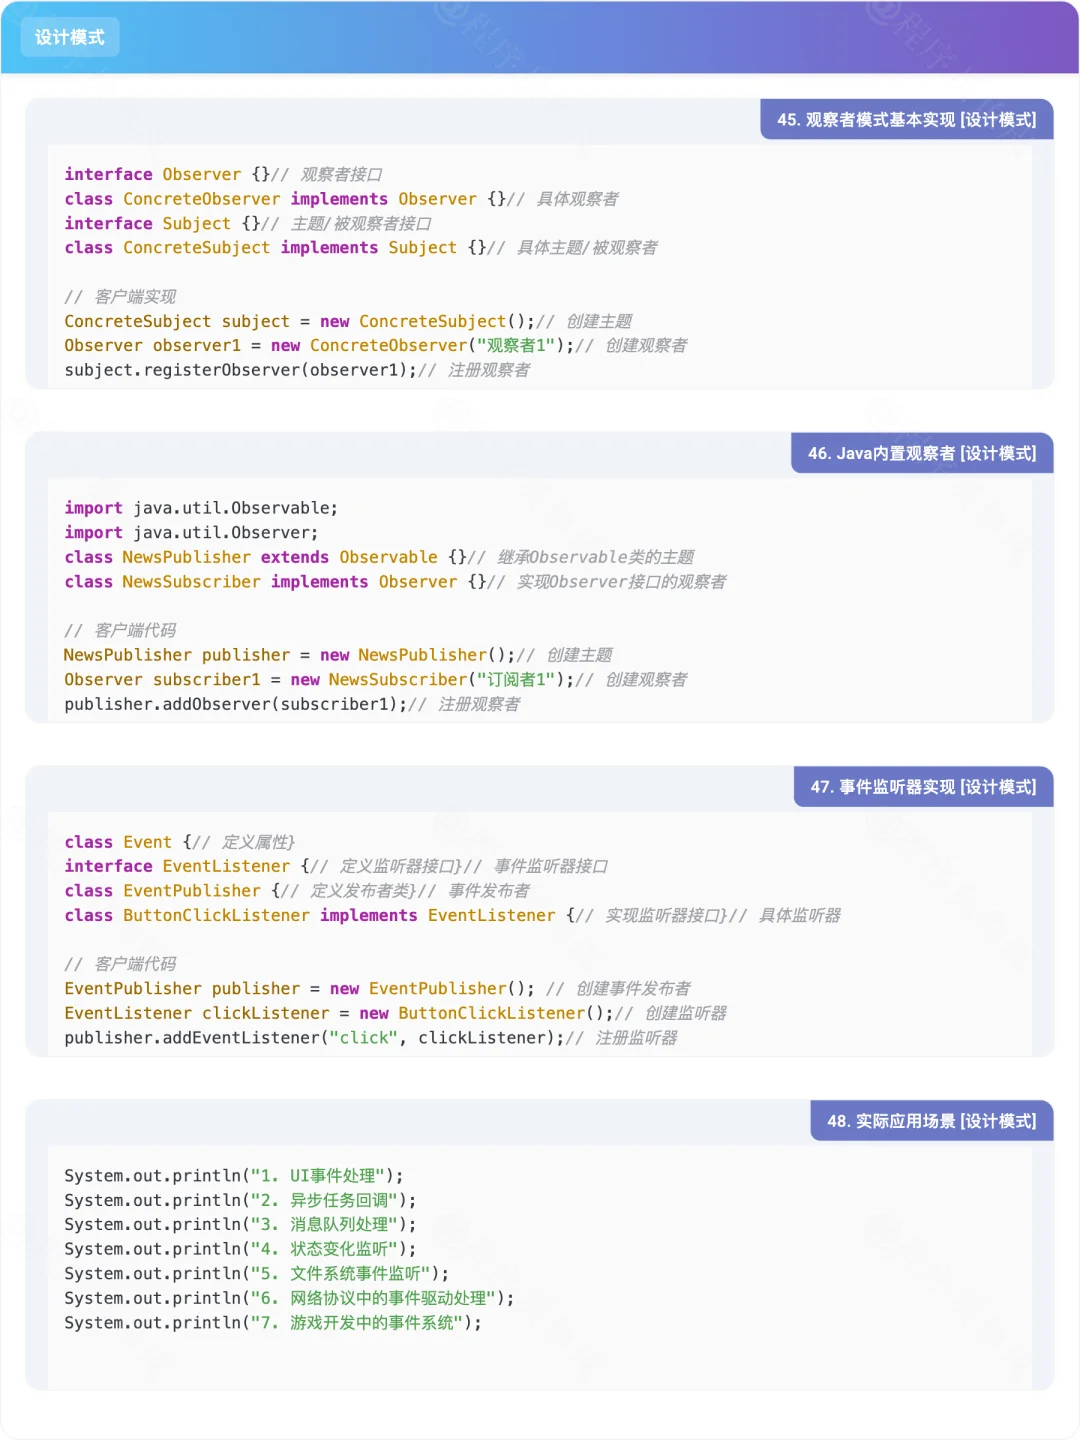The width and height of the screenshot is (1080, 1440).
Task: Click line 'class NewsPublisher extends Observable {}'
Action: click(x=379, y=557)
